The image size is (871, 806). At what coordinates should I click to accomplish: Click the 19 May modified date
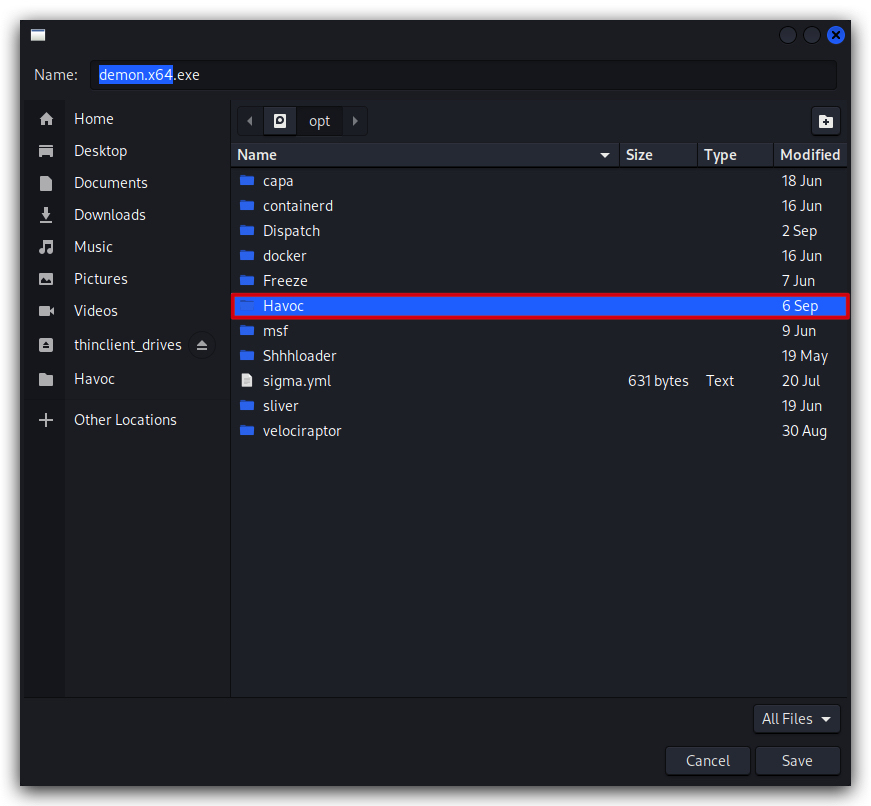click(x=804, y=356)
